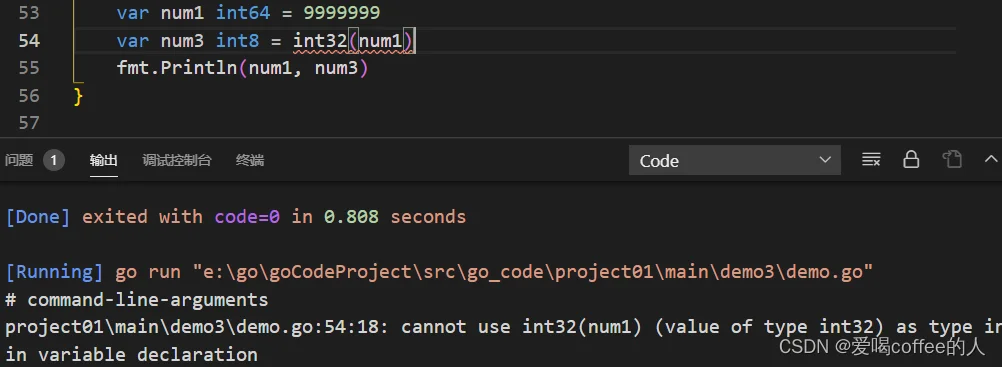The image size is (1002, 367).
Task: Open the log output file icon
Action: tap(952, 160)
